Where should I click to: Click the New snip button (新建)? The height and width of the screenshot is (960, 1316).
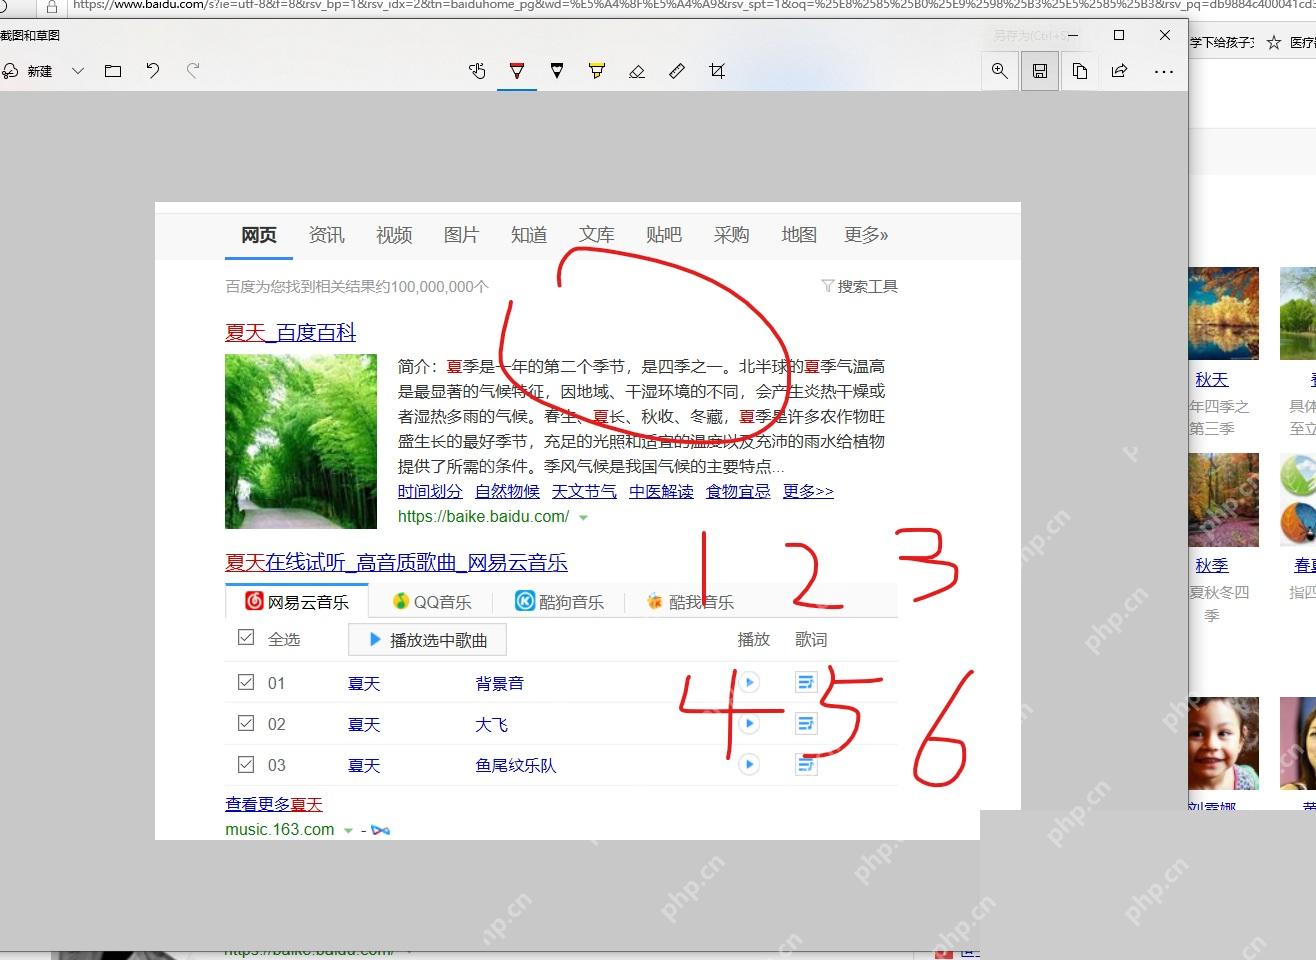click(x=28, y=71)
